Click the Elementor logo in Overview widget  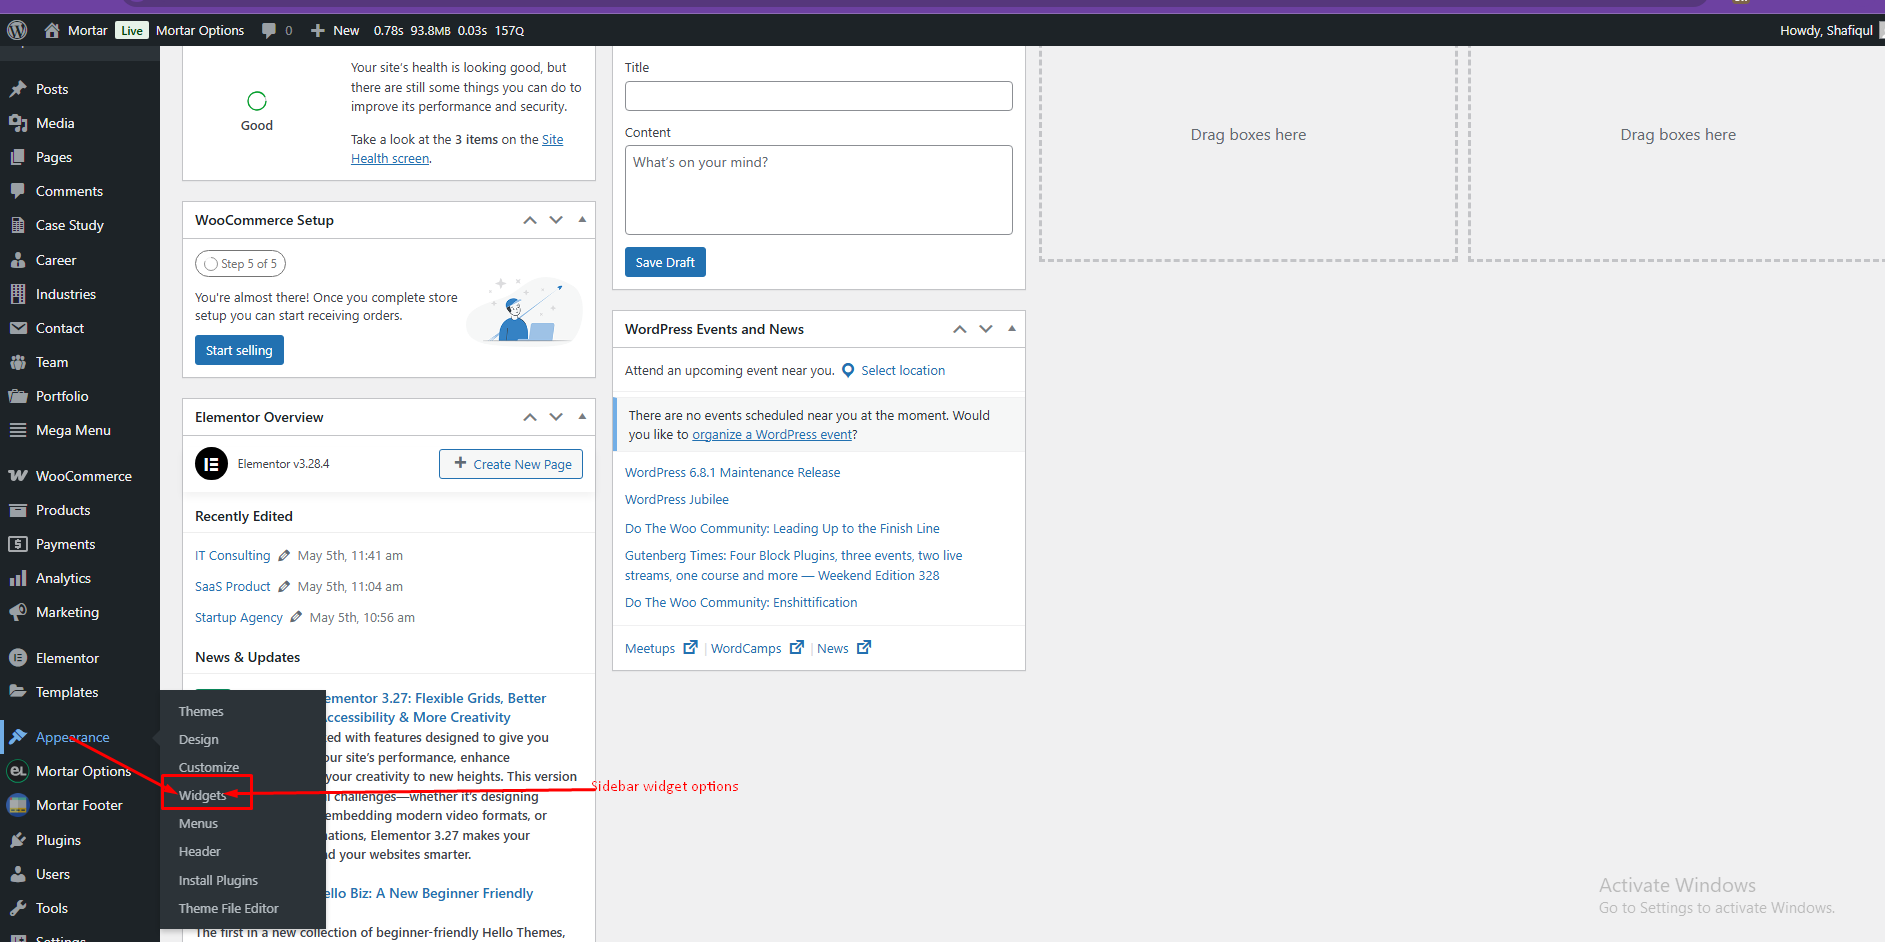[x=211, y=464]
